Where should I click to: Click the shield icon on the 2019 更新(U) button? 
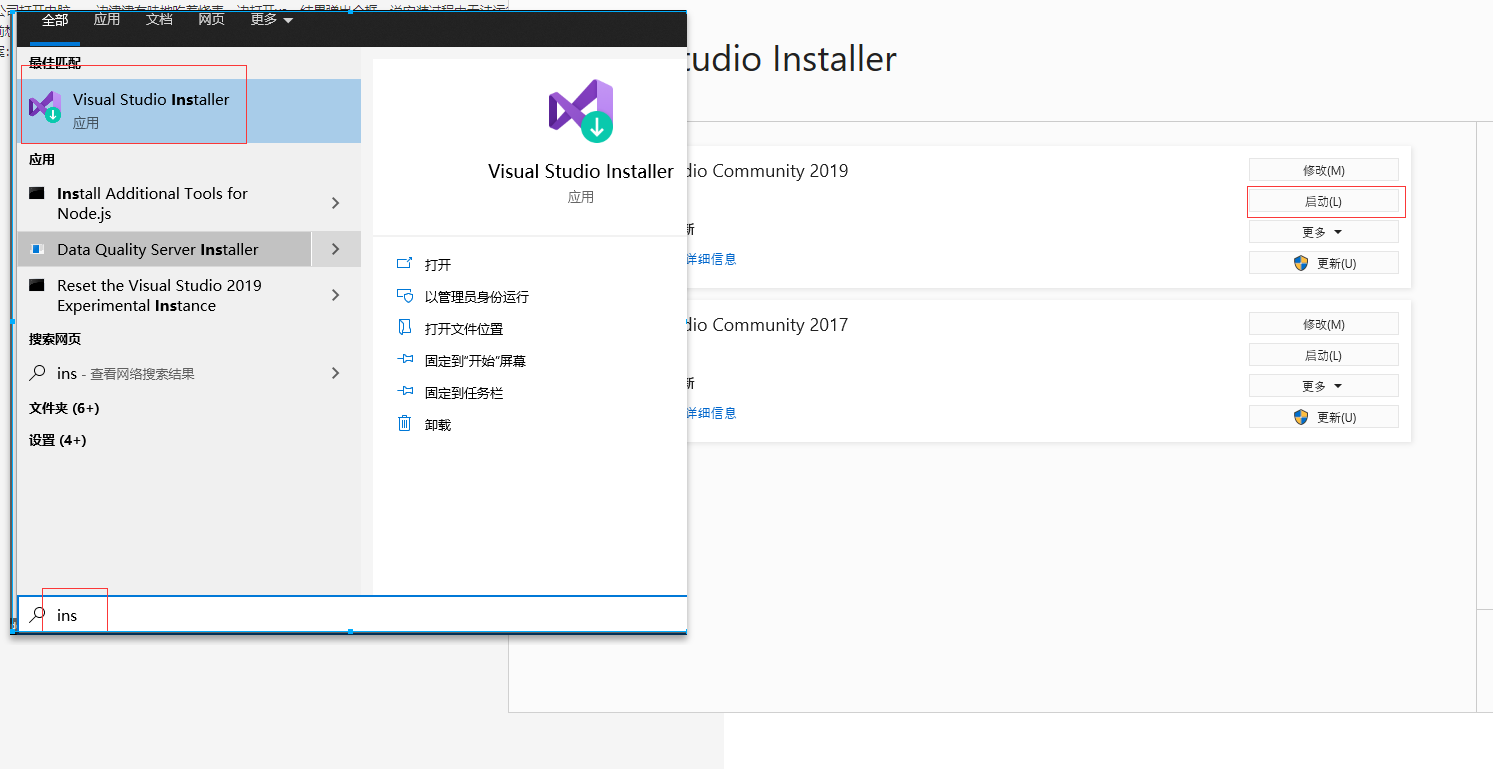[1300, 262]
